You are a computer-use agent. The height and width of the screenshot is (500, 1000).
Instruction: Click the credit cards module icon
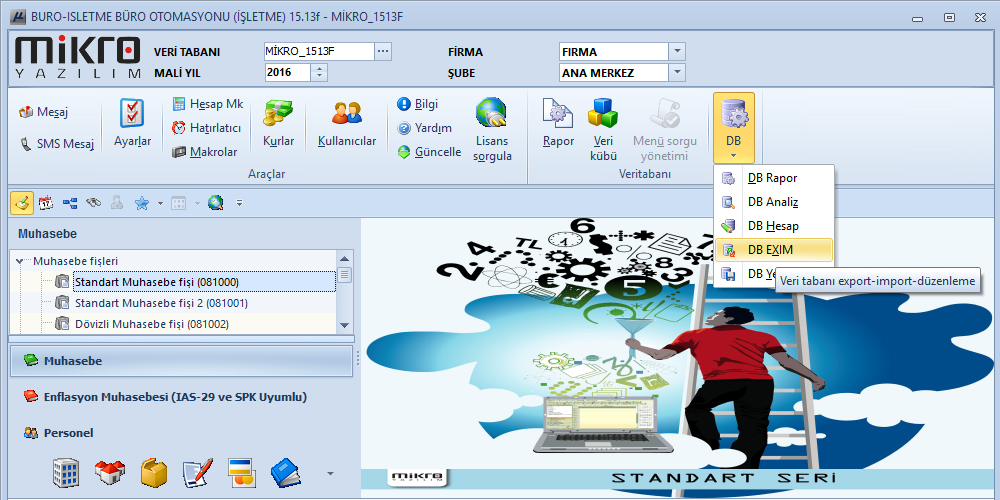pos(242,473)
